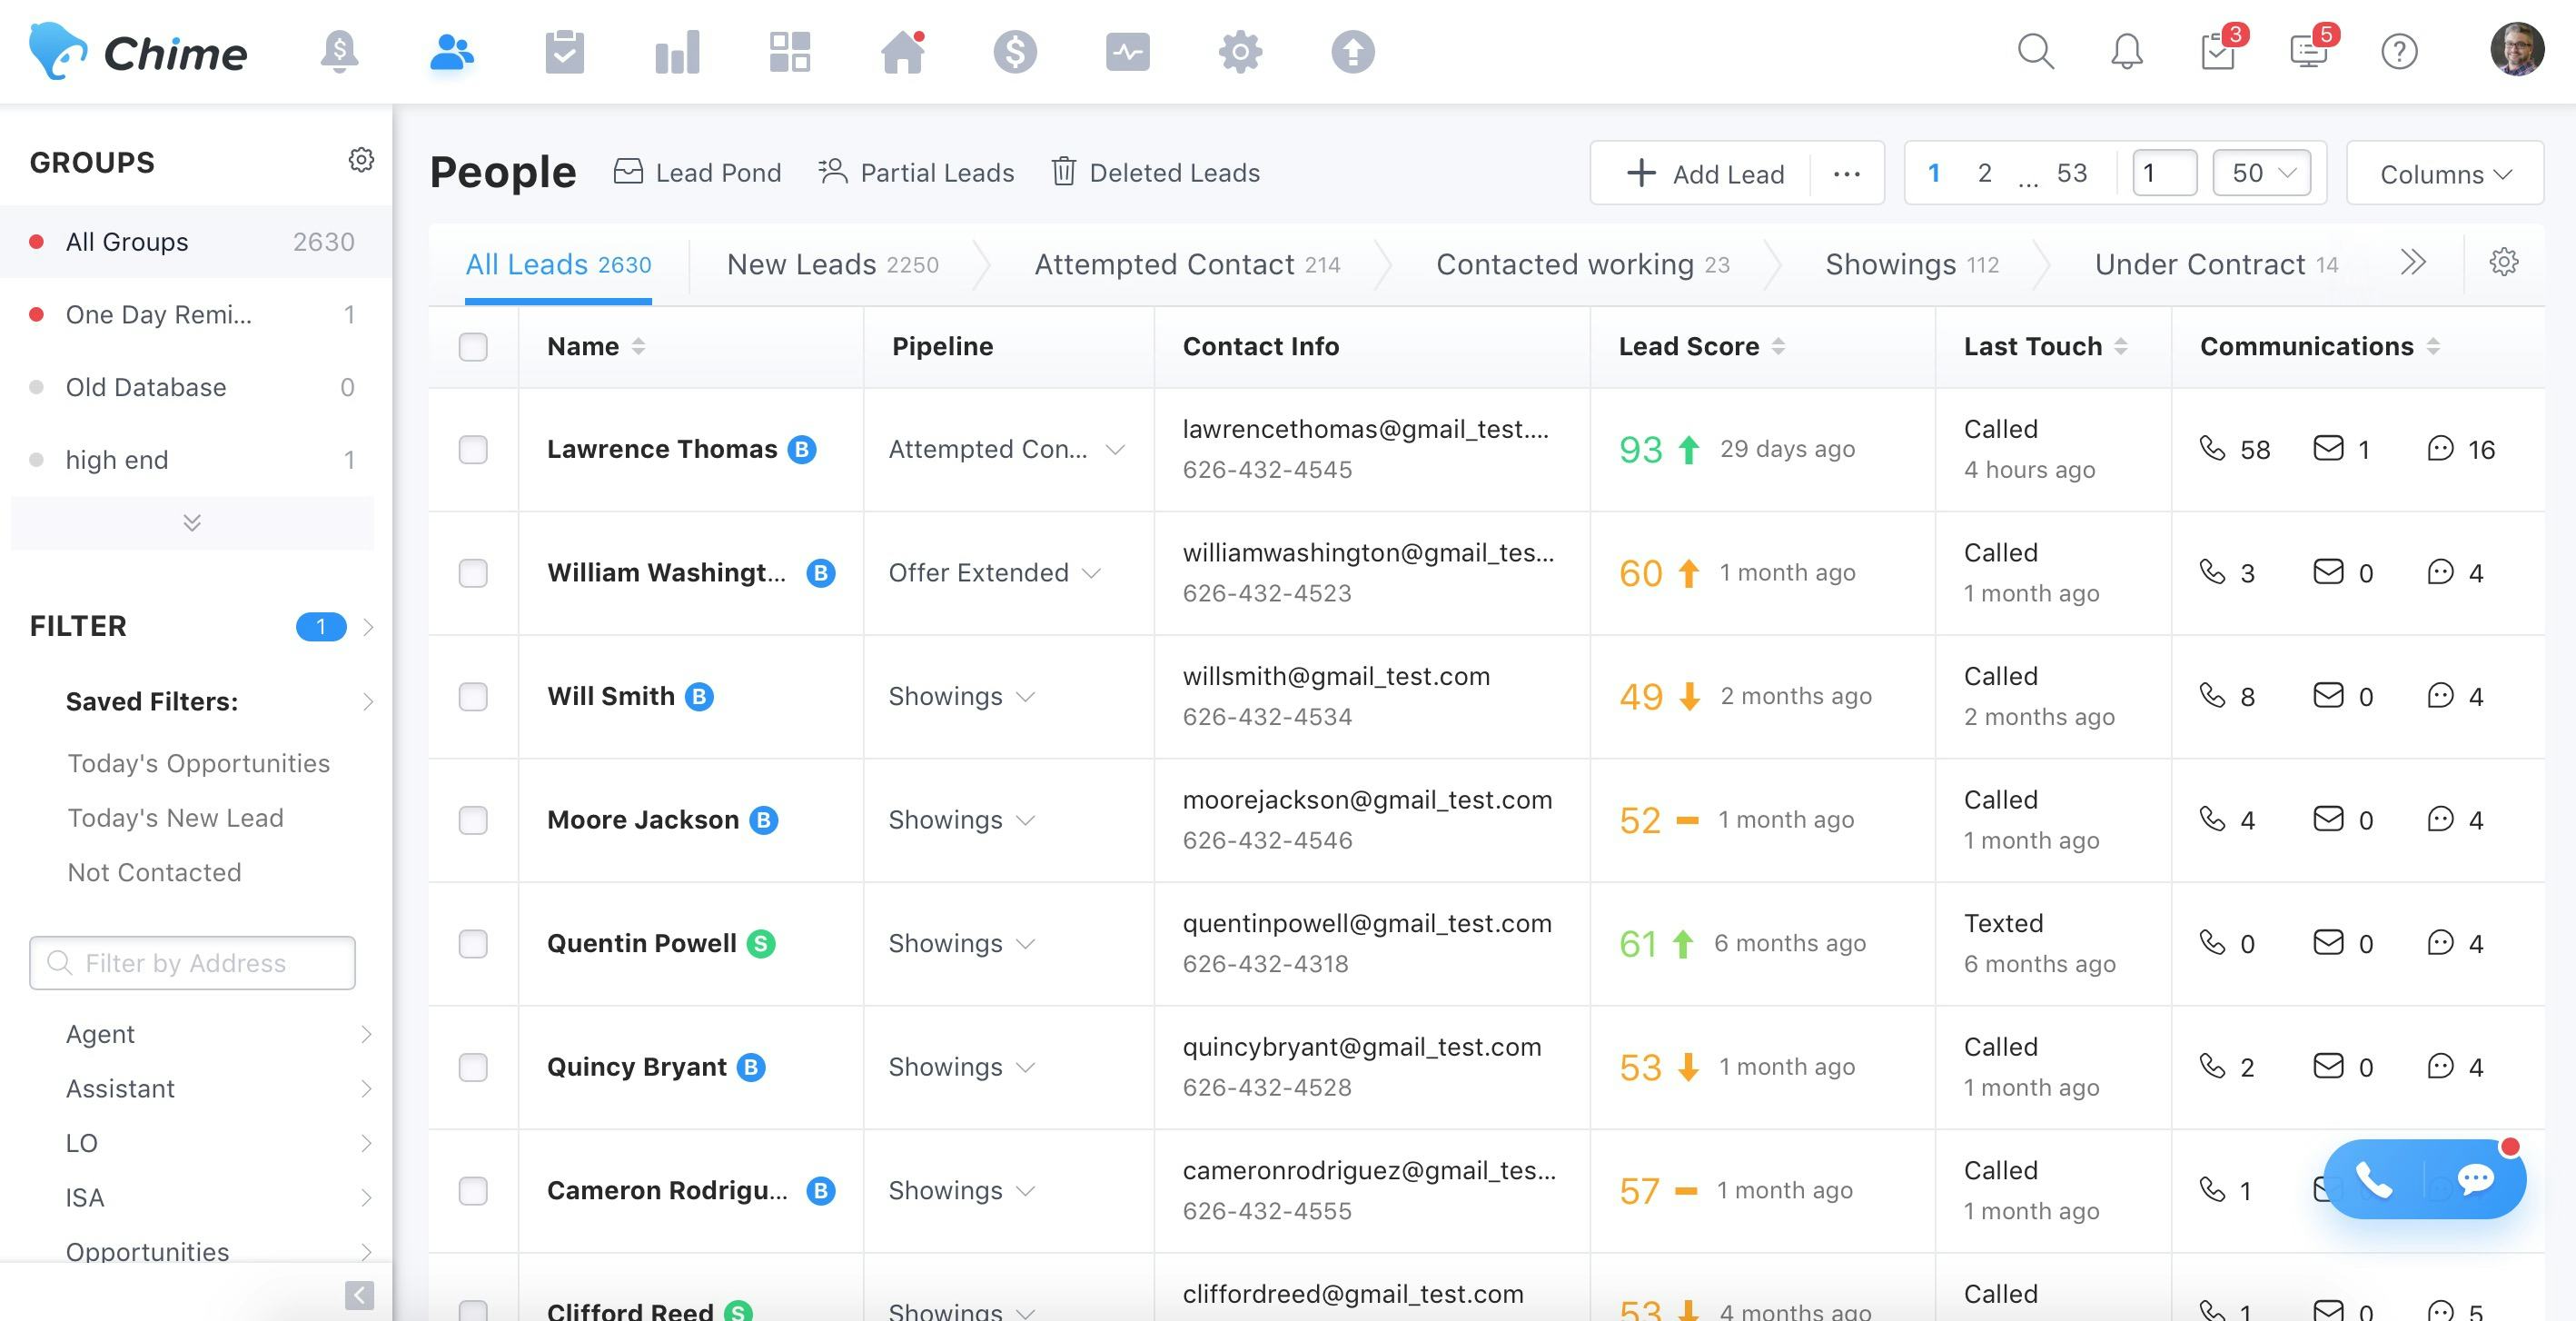Open the top navigation settings gear icon
The image size is (2576, 1321).
tap(1240, 51)
